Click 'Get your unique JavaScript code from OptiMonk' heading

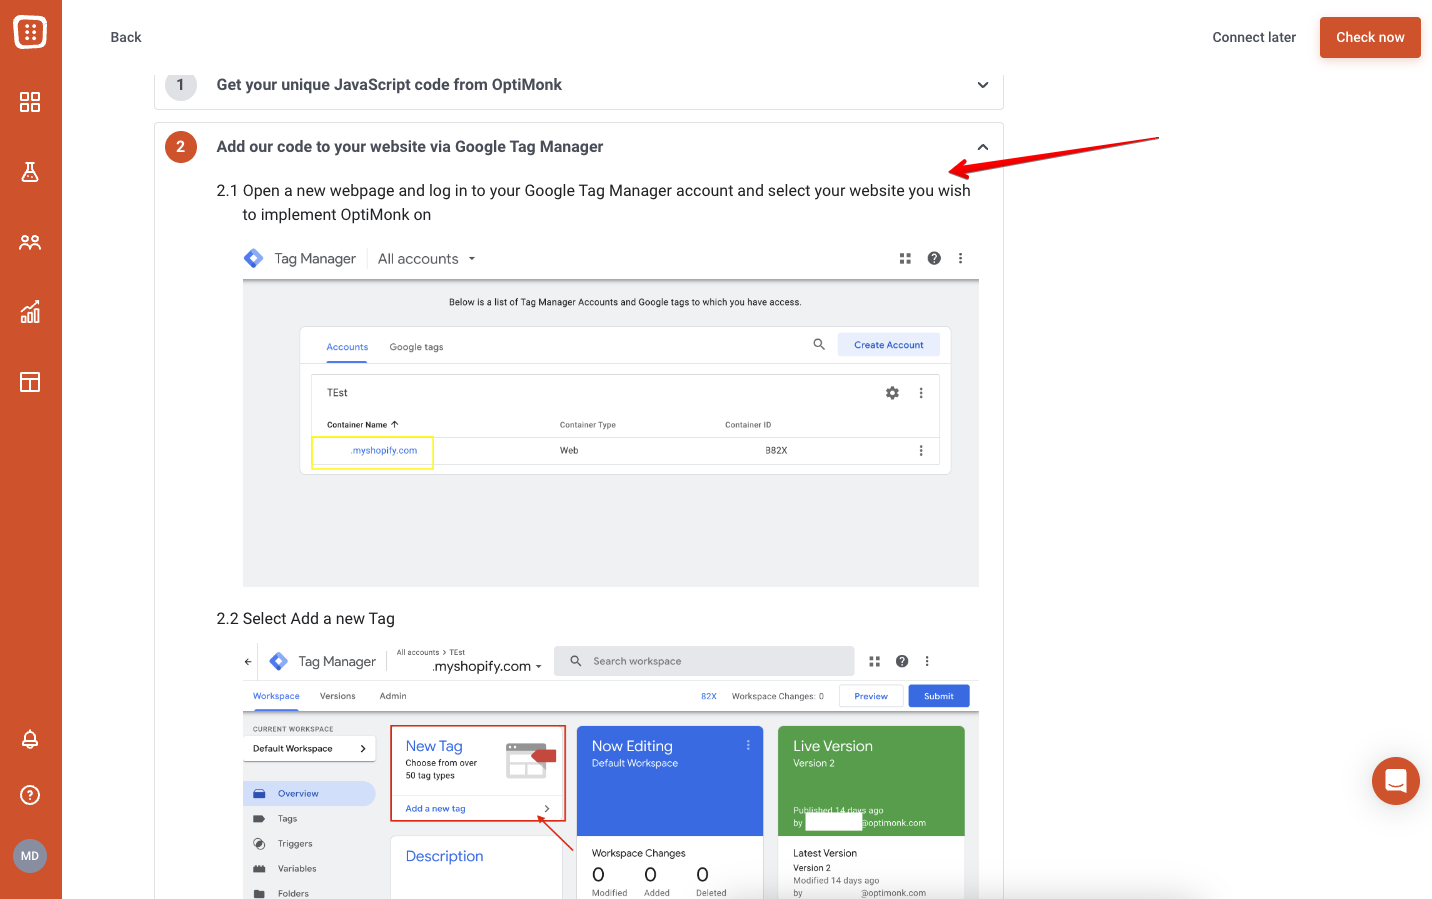pyautogui.click(x=389, y=85)
